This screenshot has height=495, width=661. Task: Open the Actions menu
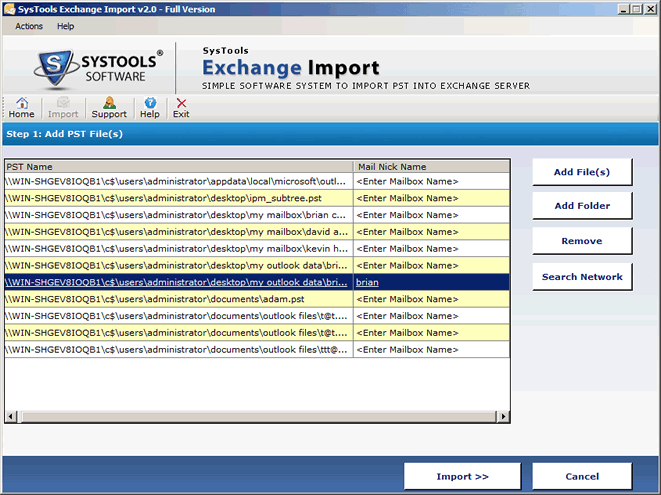click(x=29, y=26)
